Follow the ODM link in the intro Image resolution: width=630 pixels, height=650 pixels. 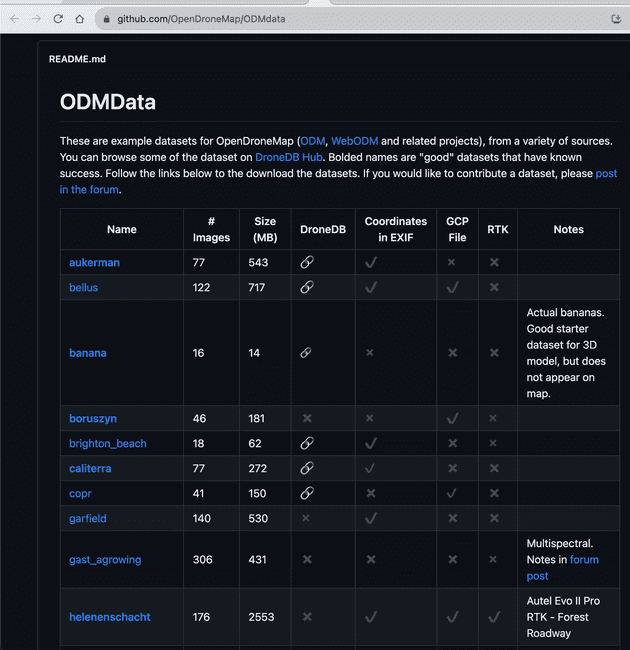pos(313,141)
